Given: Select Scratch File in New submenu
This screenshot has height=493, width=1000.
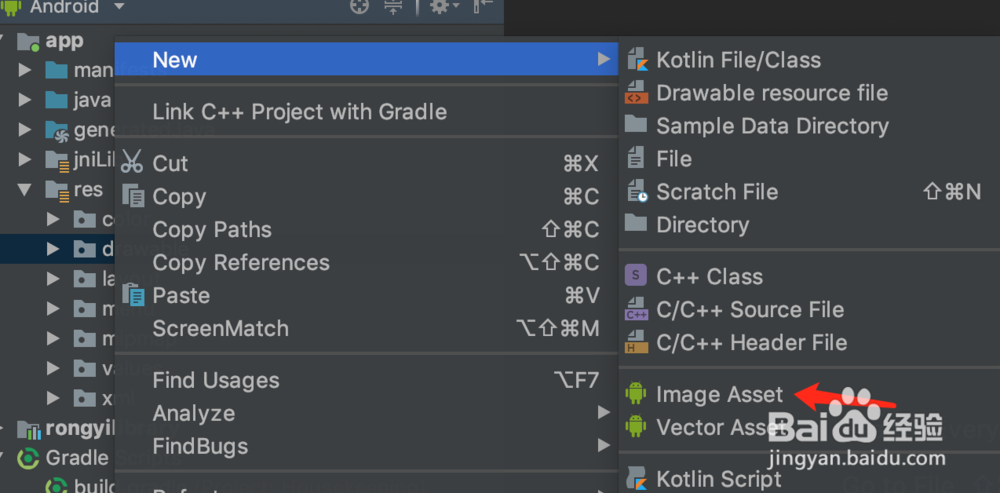Looking at the screenshot, I should (x=716, y=192).
